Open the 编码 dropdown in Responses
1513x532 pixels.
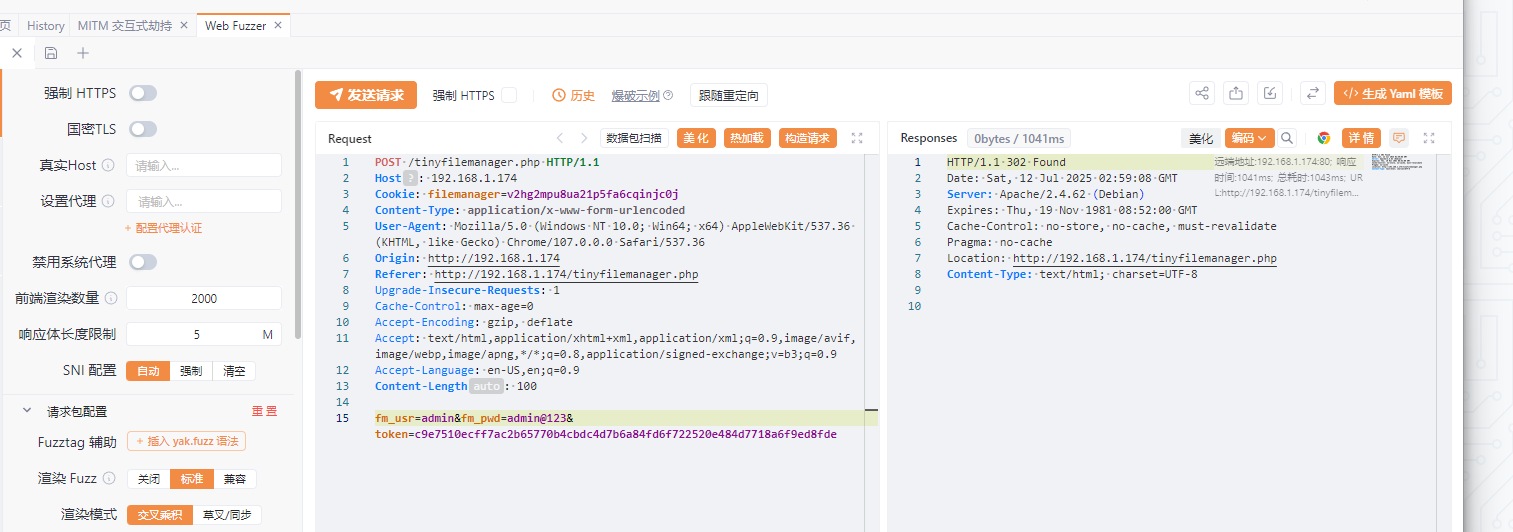click(1249, 138)
